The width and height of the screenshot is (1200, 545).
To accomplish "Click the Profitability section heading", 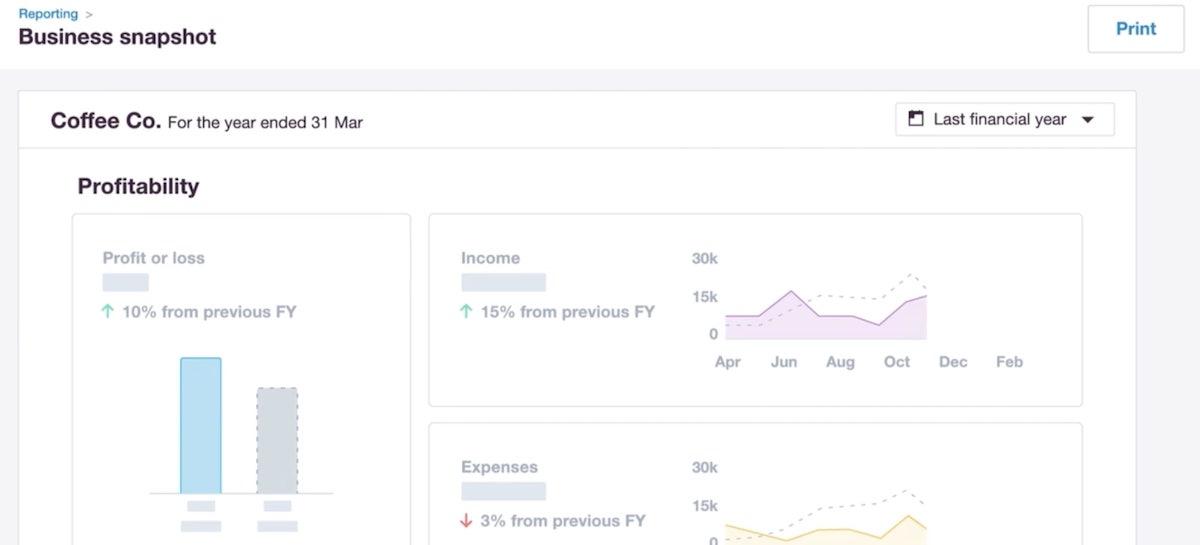I will point(138,186).
